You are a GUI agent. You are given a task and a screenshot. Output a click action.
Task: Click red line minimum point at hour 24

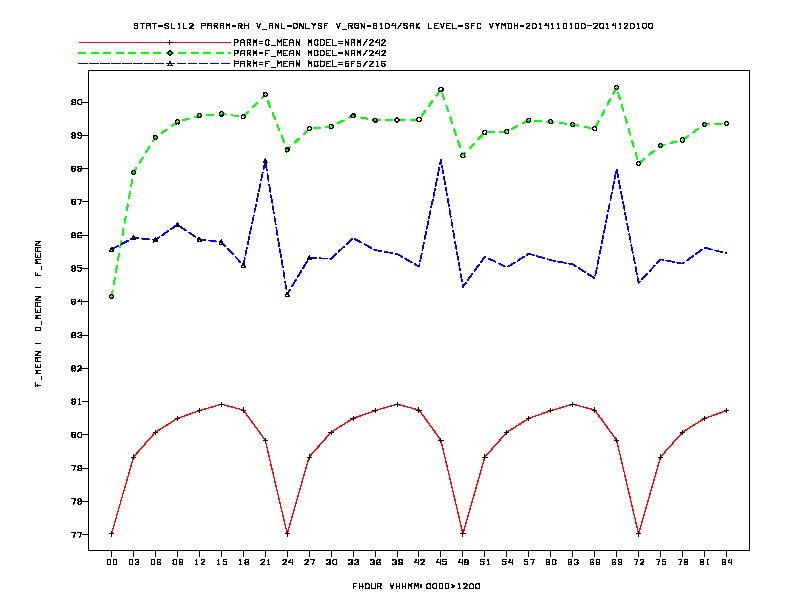pos(287,534)
